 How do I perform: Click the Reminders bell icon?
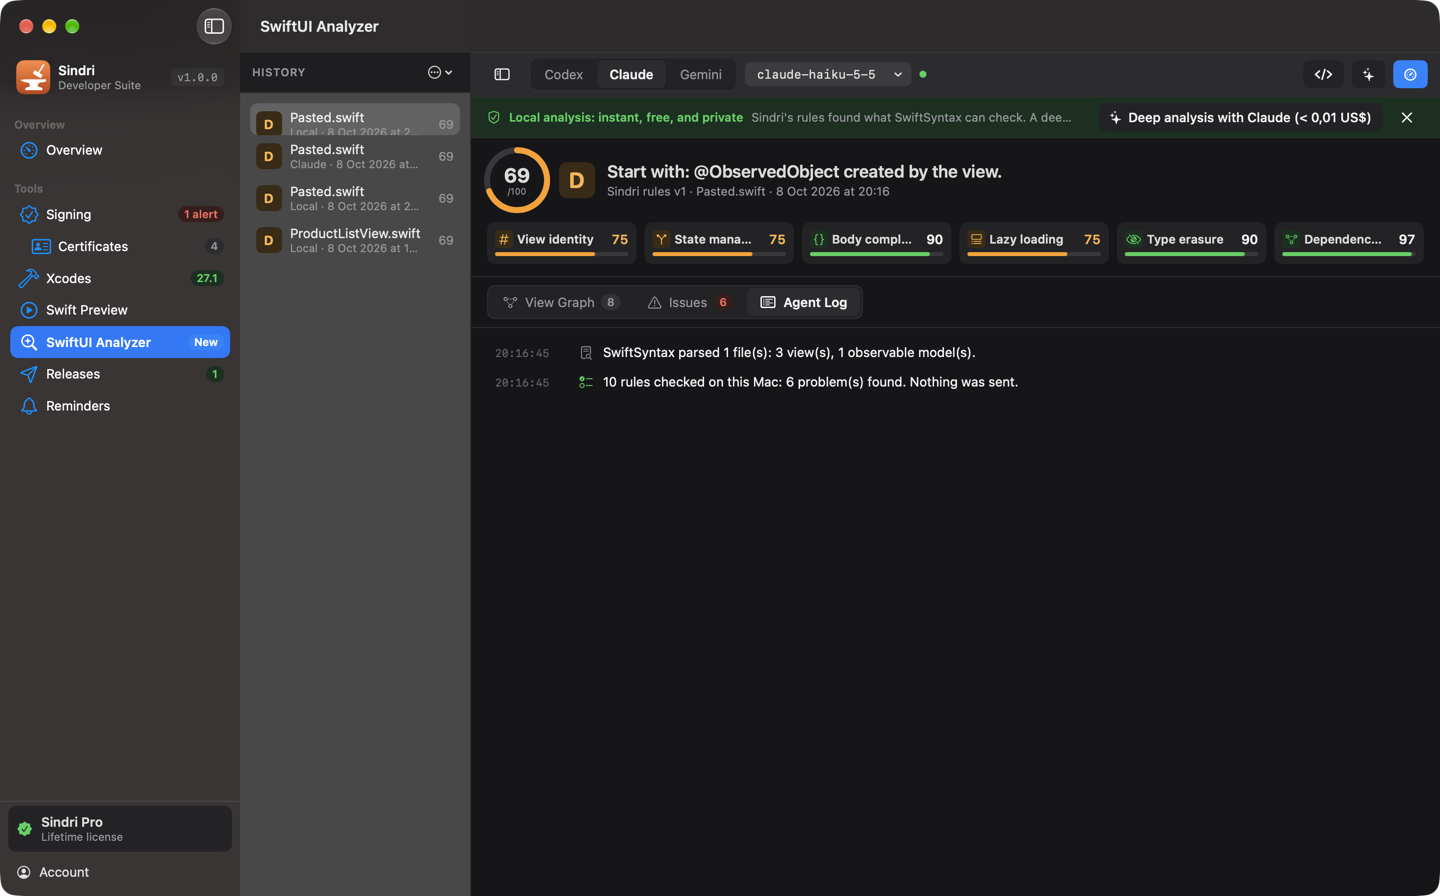[x=29, y=406]
